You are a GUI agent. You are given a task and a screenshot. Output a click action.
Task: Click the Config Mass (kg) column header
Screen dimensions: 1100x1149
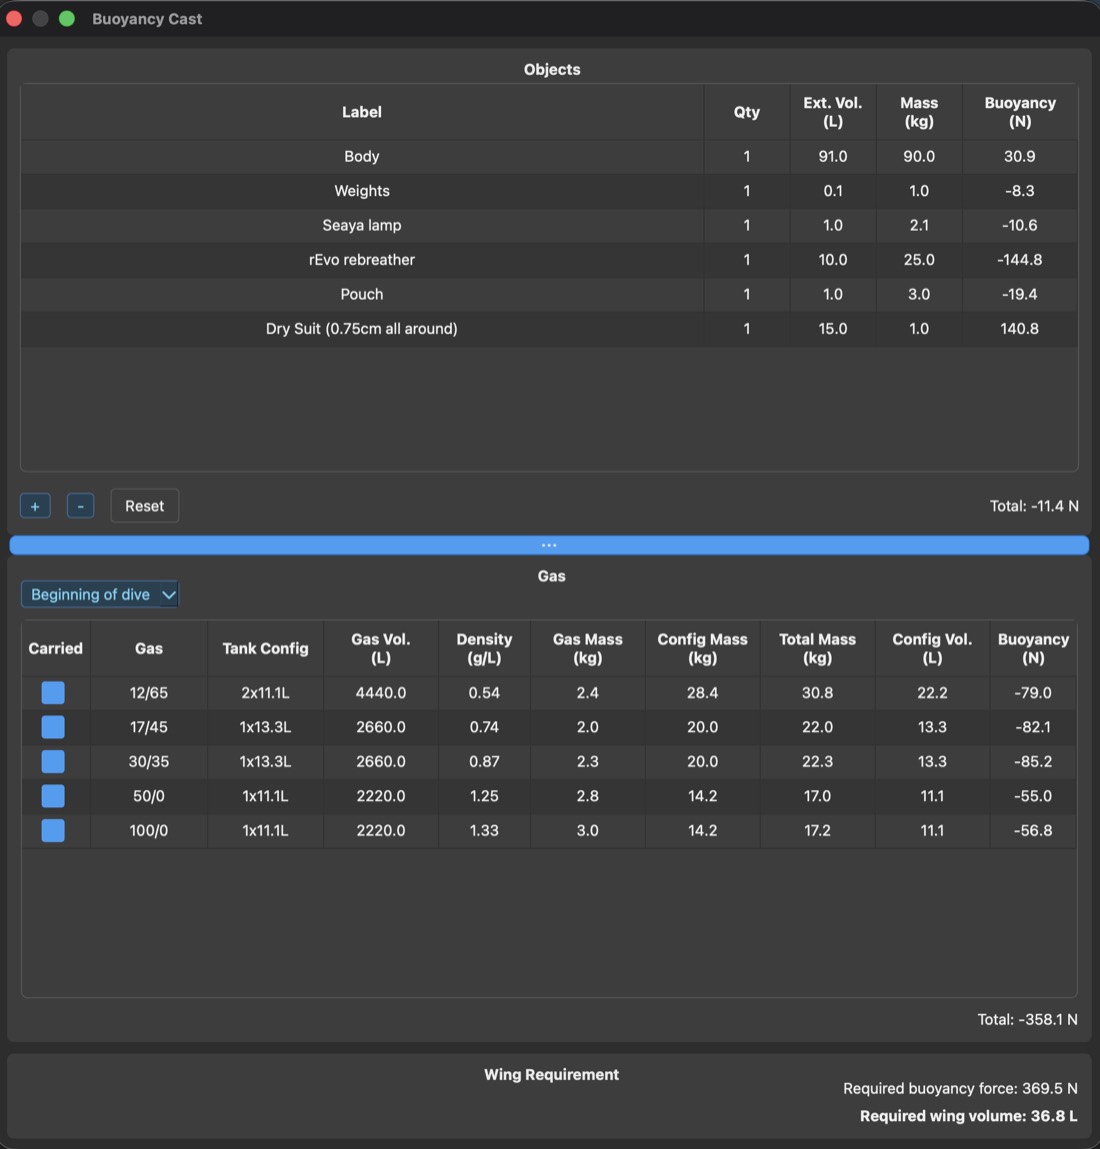[702, 649]
